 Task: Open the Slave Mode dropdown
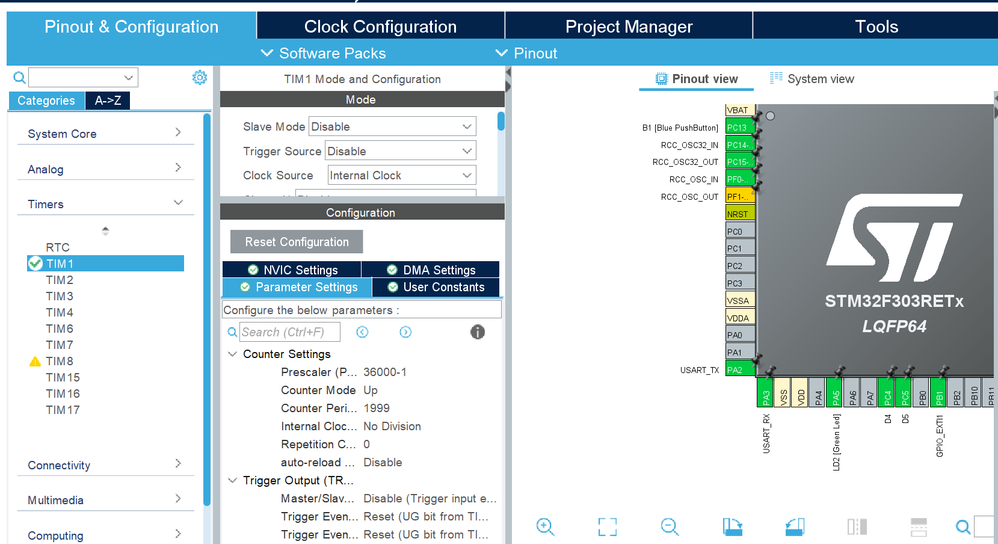[x=392, y=127]
